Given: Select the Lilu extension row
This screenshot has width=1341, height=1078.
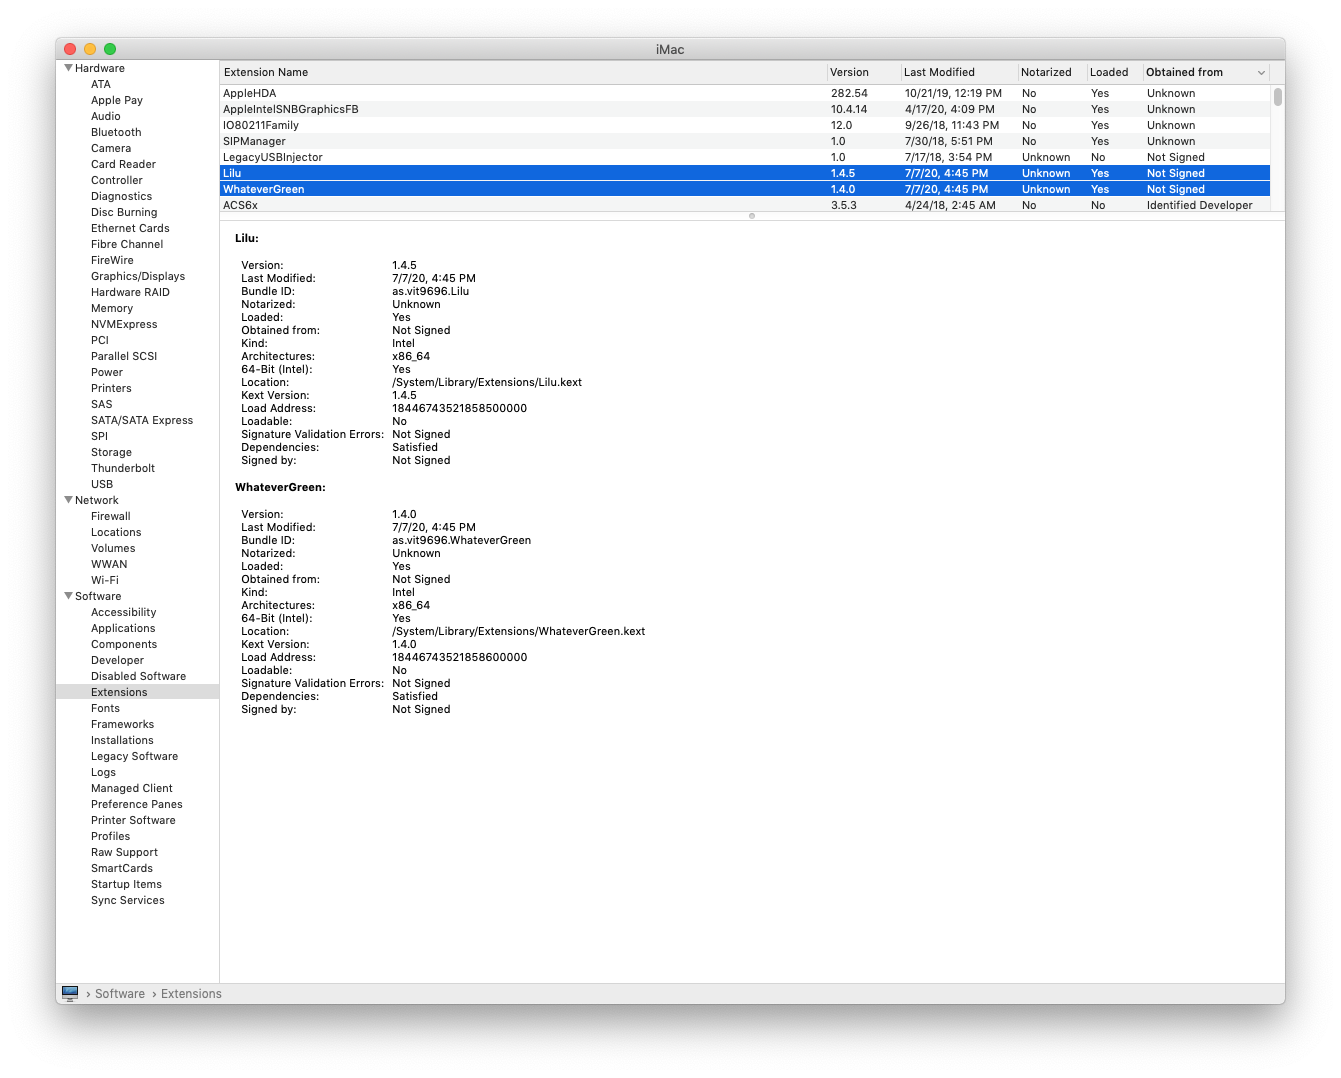Looking at the screenshot, I should tap(745, 173).
